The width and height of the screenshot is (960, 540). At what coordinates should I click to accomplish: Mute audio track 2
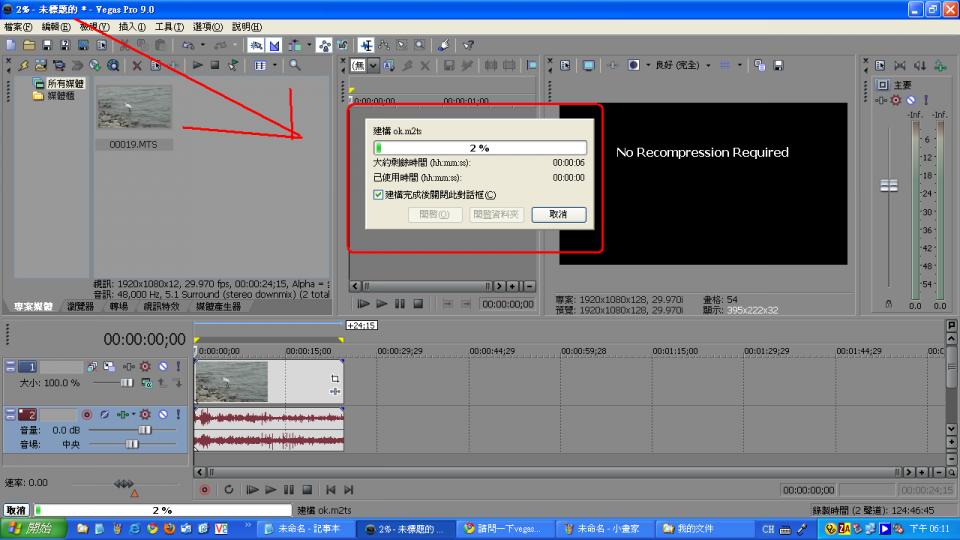[161, 414]
